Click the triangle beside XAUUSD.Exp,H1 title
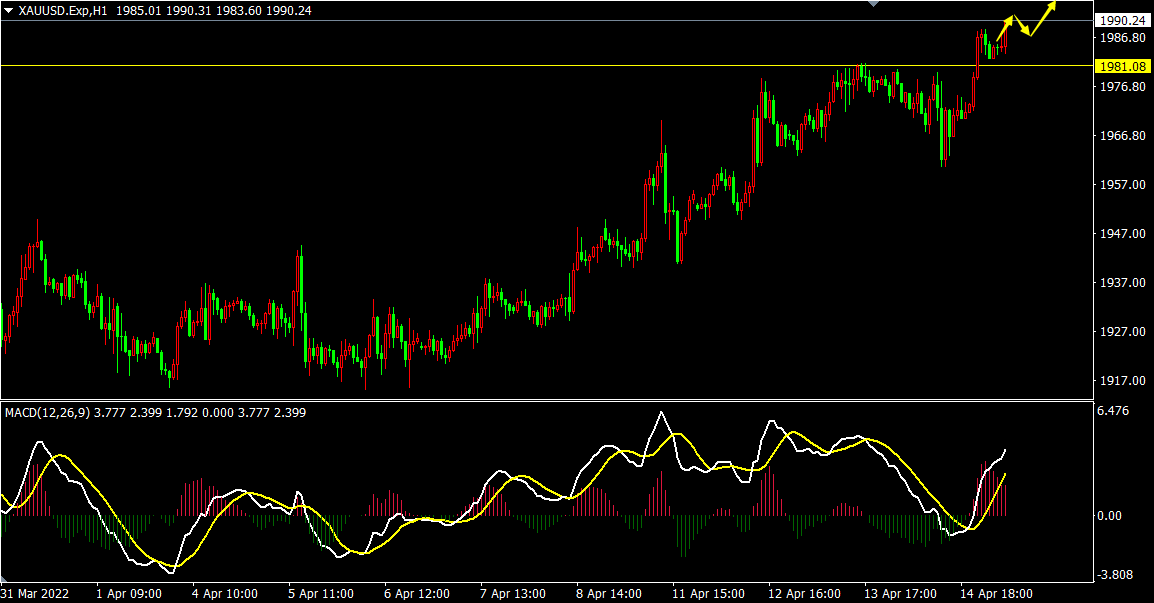Screen dimensions: 1154x603 (9, 10)
